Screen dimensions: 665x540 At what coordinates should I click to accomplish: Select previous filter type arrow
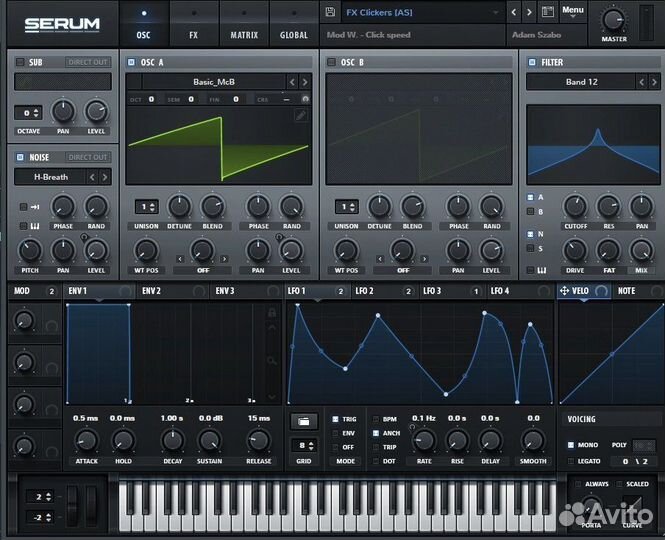[642, 82]
